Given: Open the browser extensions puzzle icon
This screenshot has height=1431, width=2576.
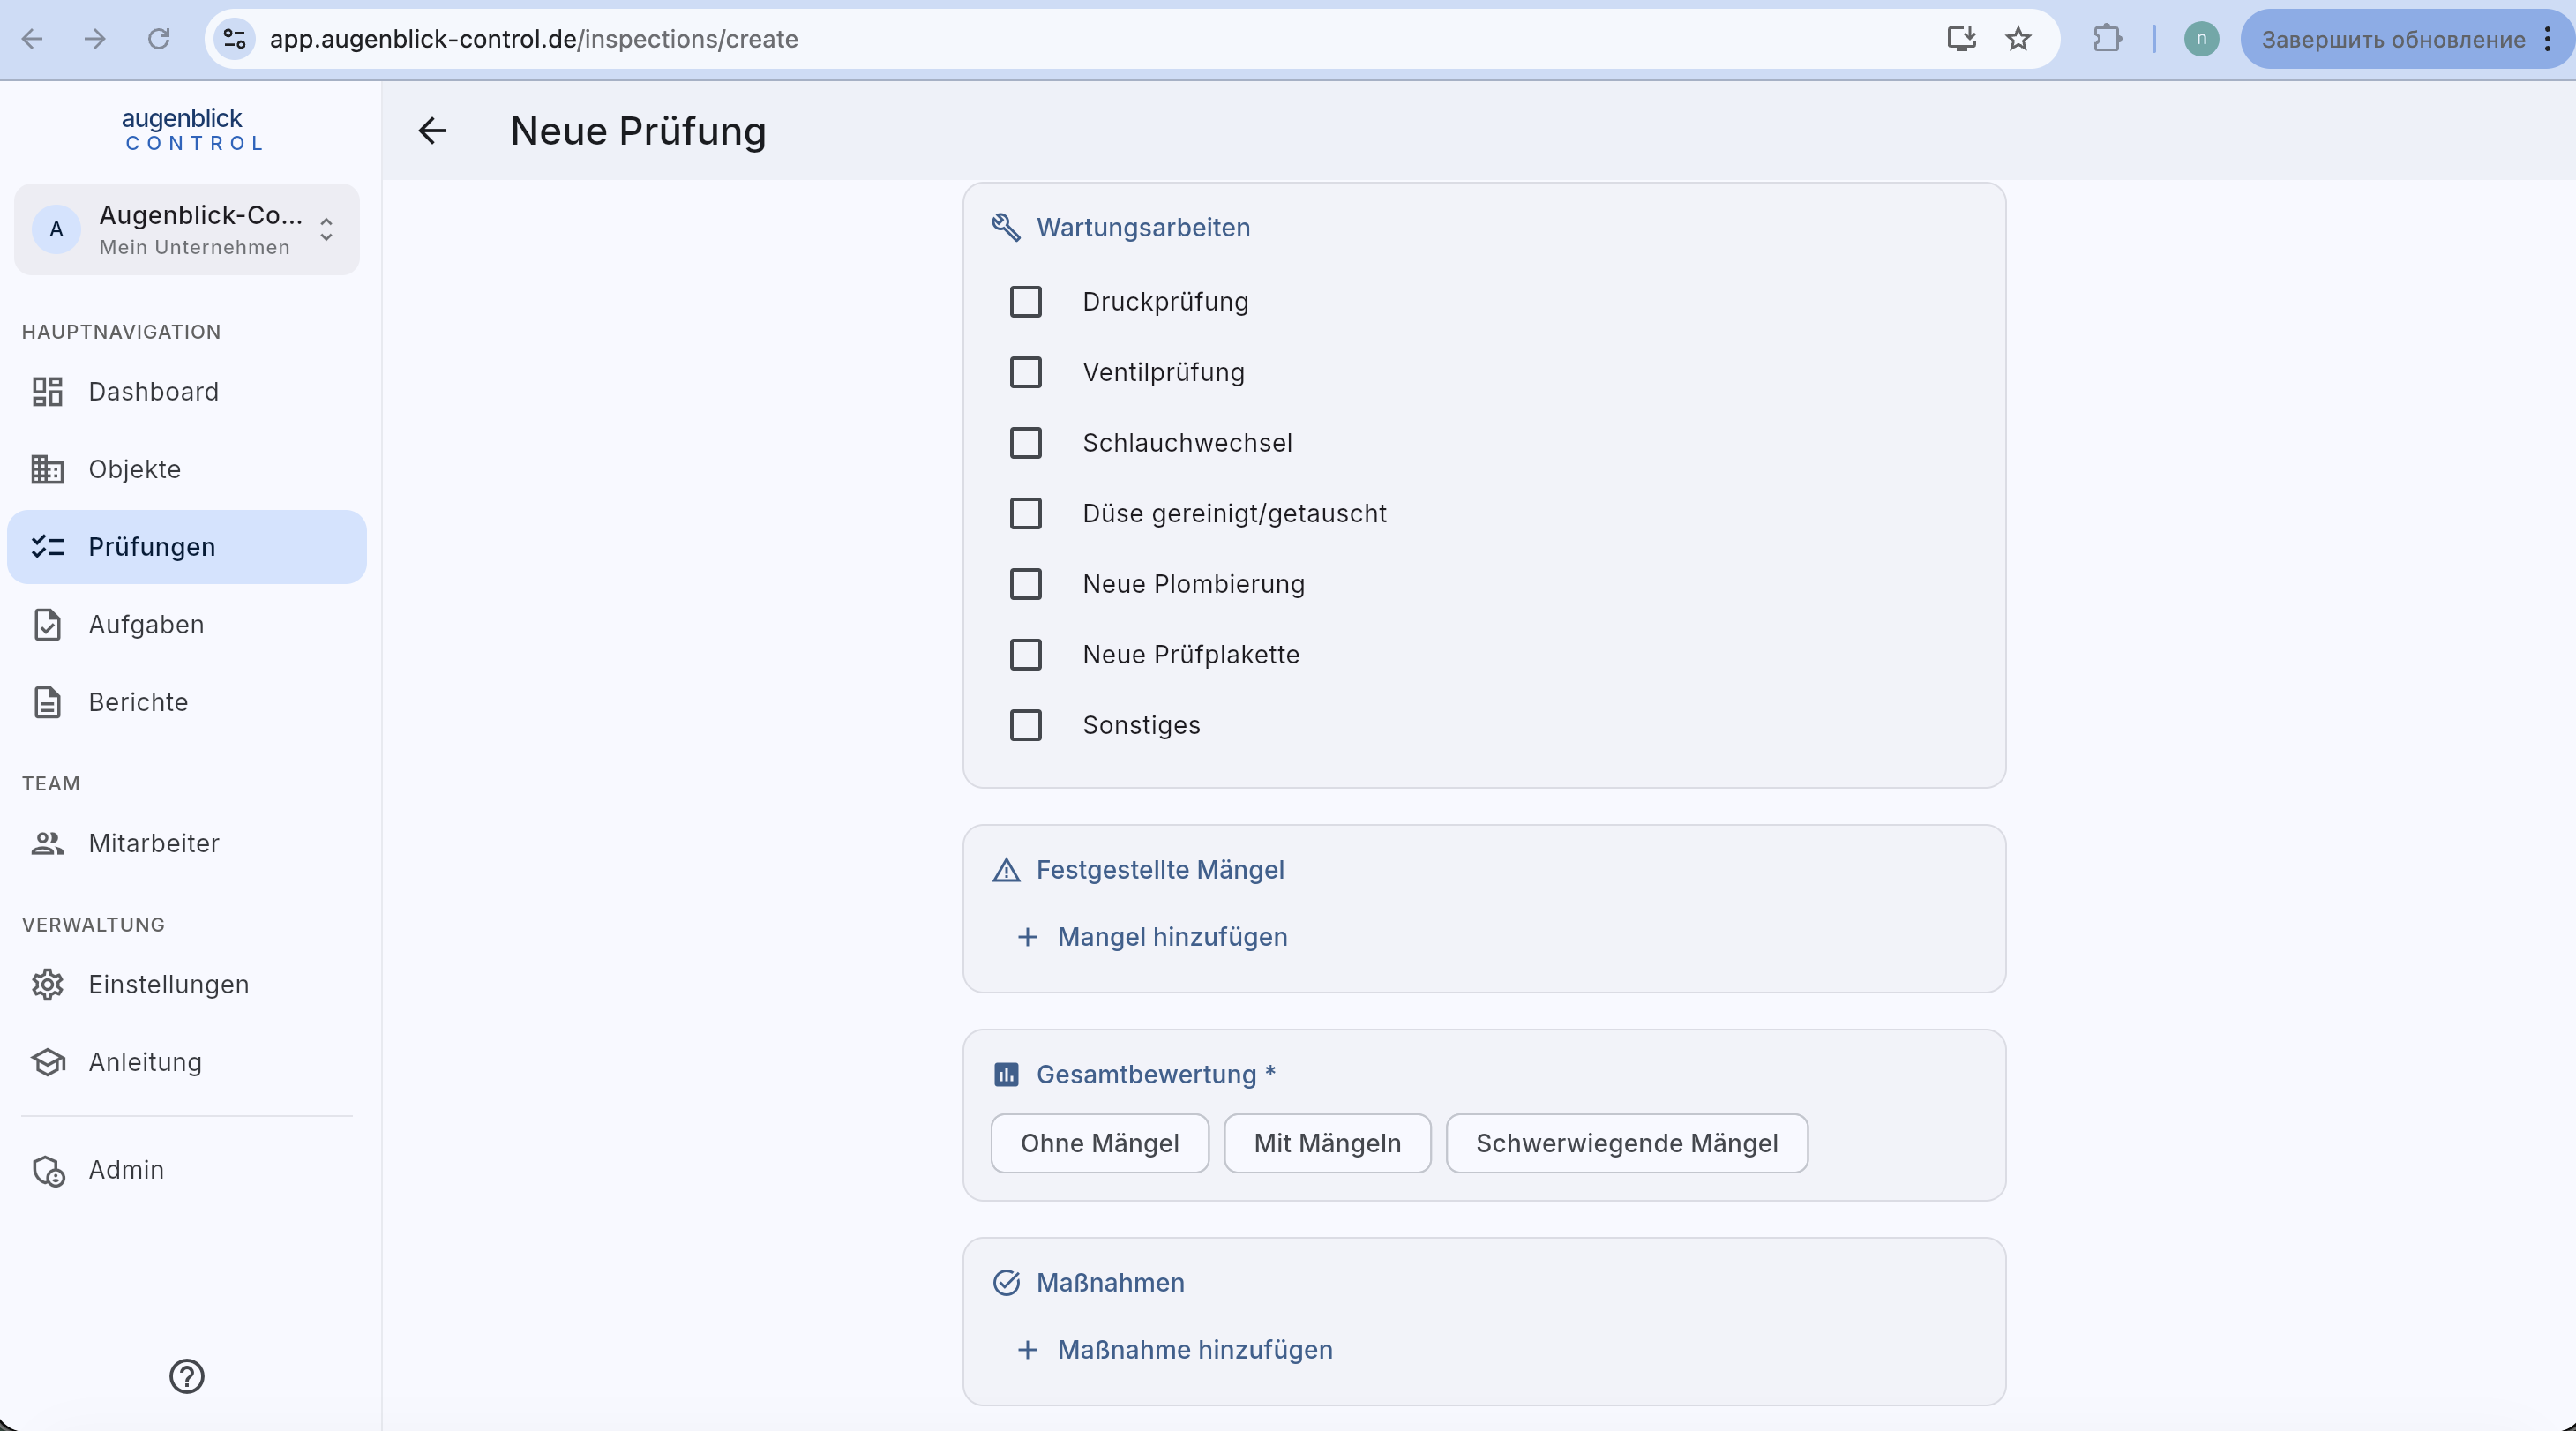Looking at the screenshot, I should pyautogui.click(x=2107, y=39).
